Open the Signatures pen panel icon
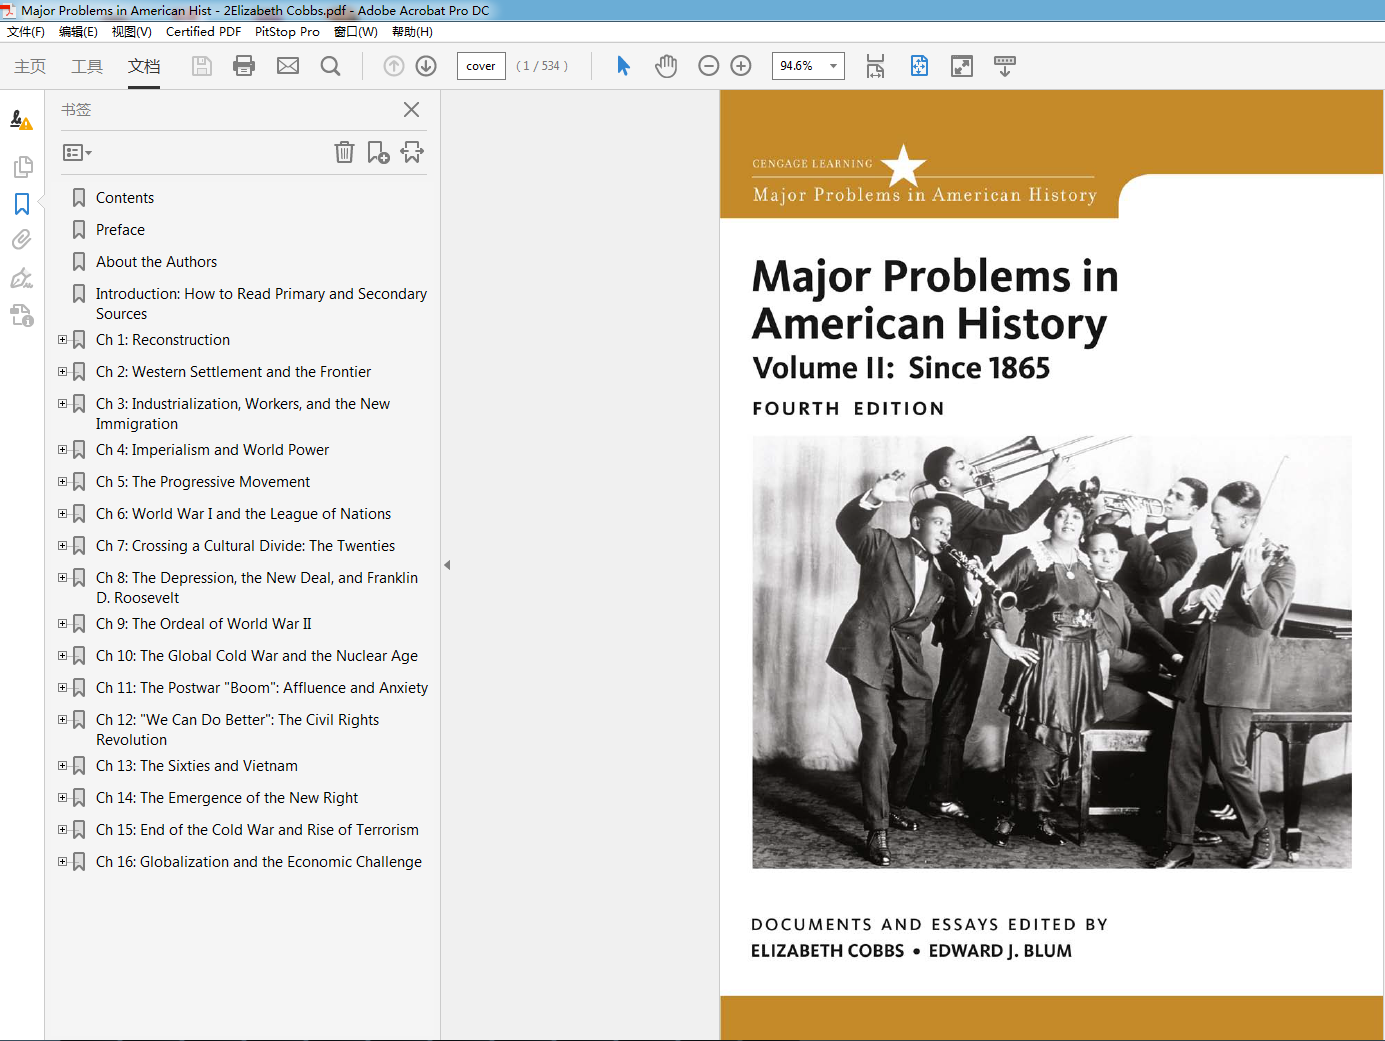Image resolution: width=1385 pixels, height=1041 pixels. pos(22,278)
